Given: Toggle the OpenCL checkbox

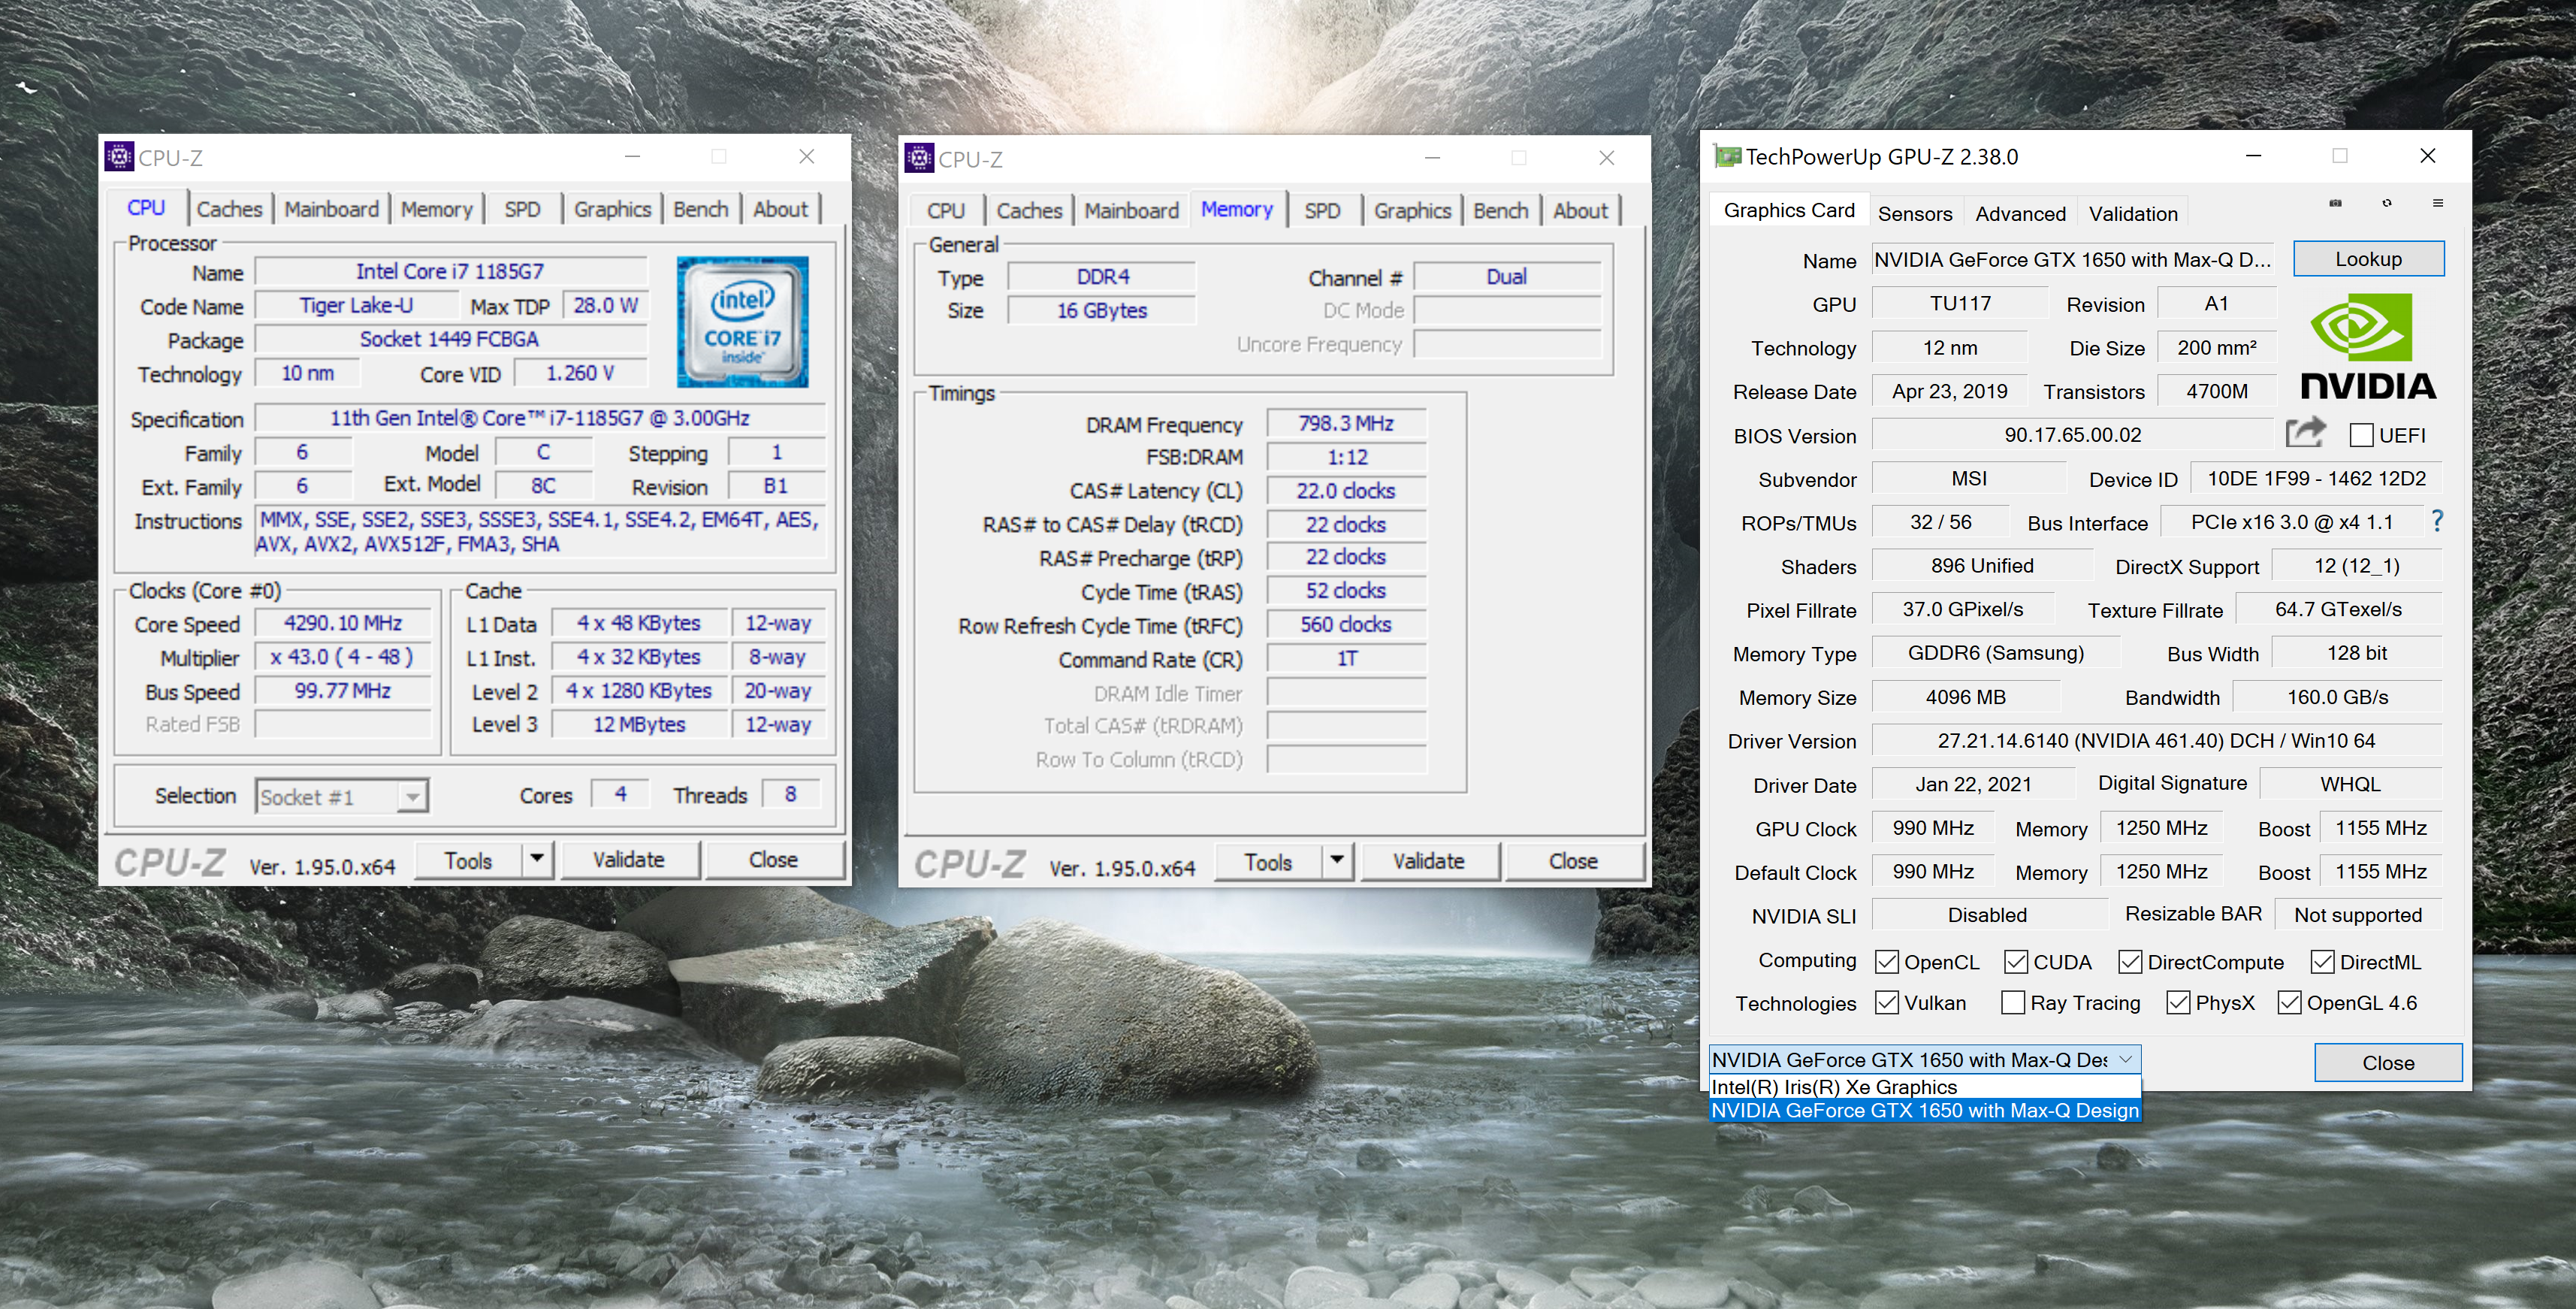Looking at the screenshot, I should pos(1886,962).
